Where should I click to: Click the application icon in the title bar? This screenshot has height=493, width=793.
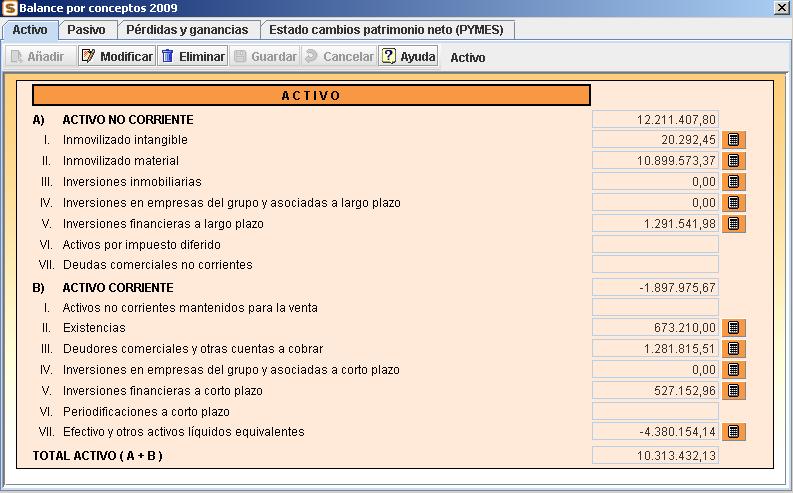tap(9, 8)
